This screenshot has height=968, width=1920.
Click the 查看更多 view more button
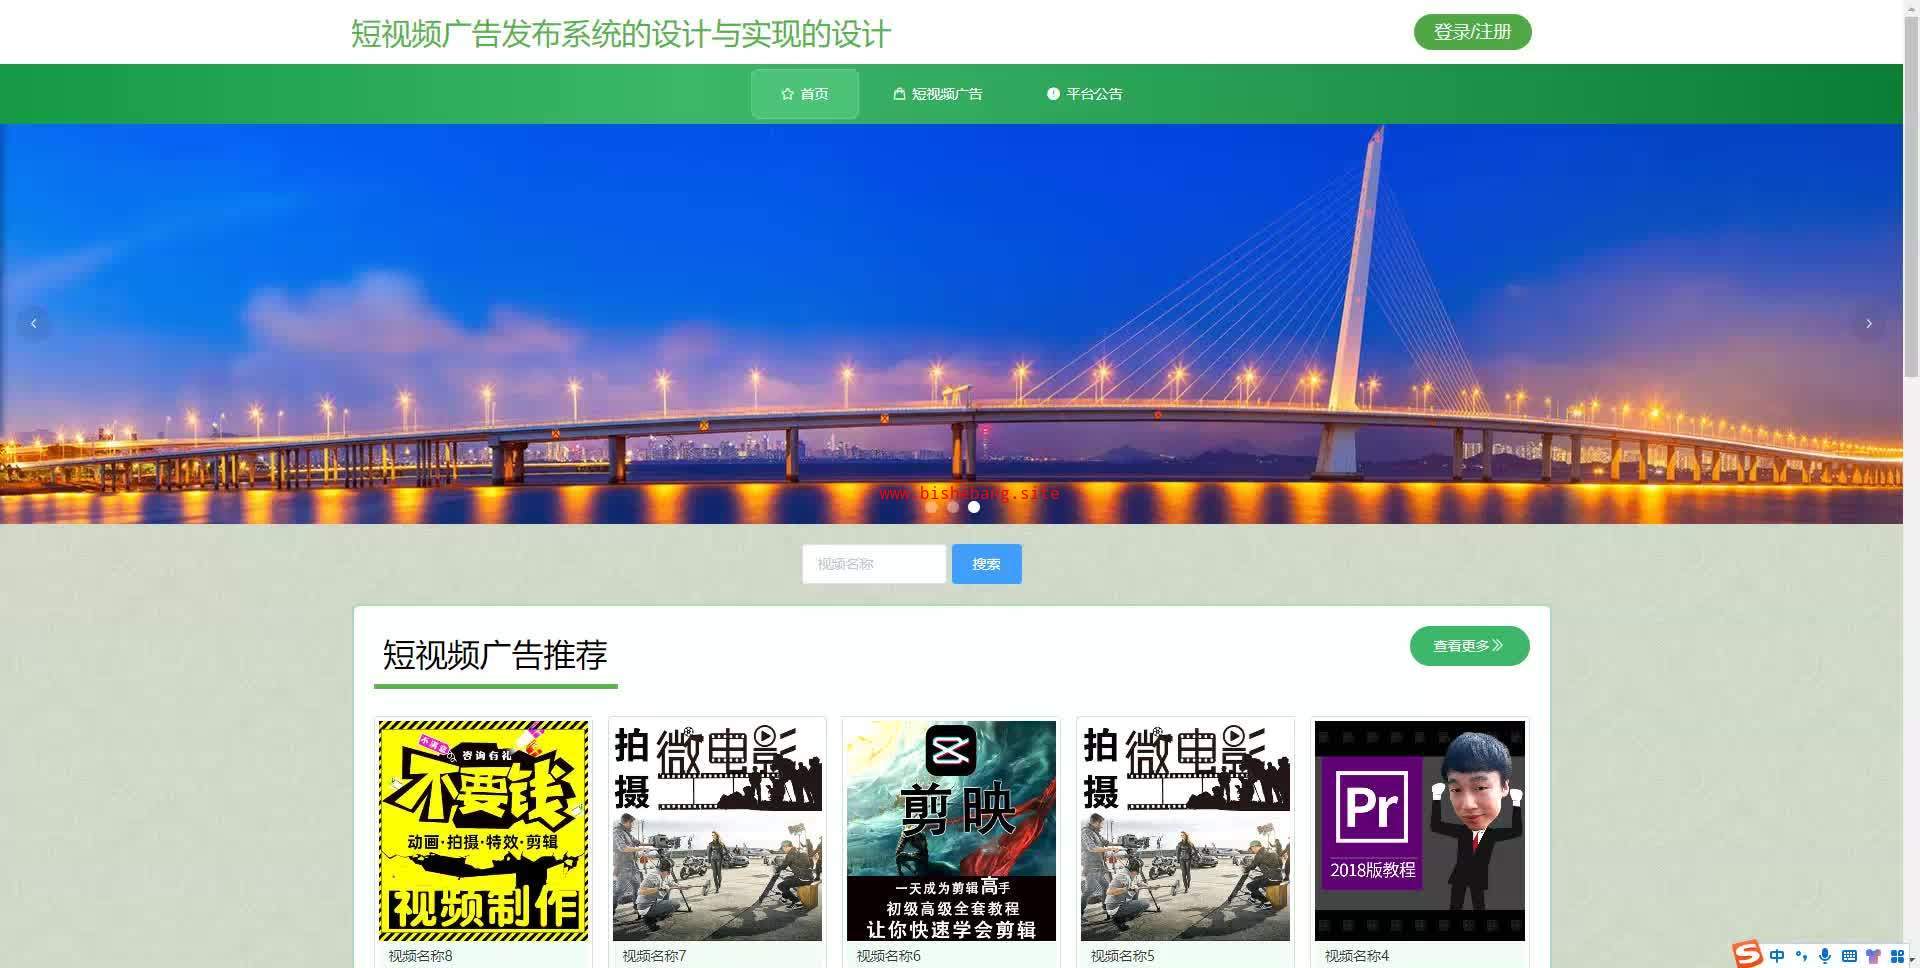pyautogui.click(x=1469, y=646)
